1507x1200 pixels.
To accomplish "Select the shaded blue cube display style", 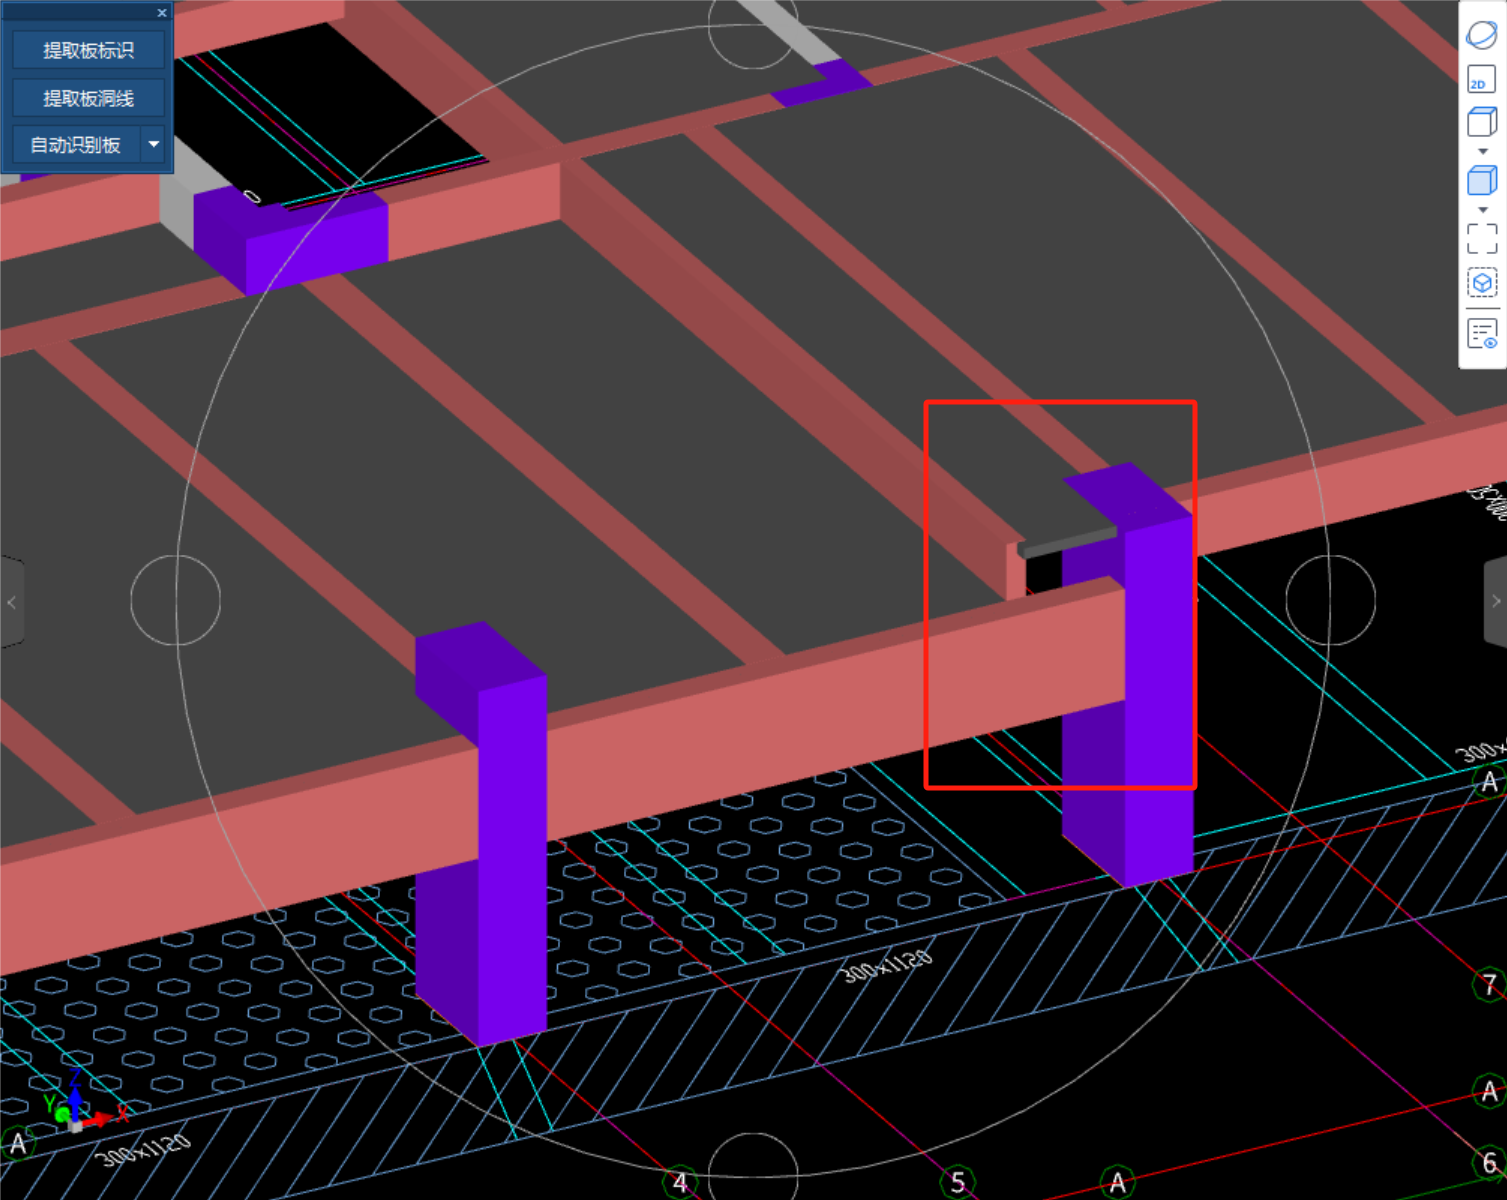I will [x=1481, y=181].
